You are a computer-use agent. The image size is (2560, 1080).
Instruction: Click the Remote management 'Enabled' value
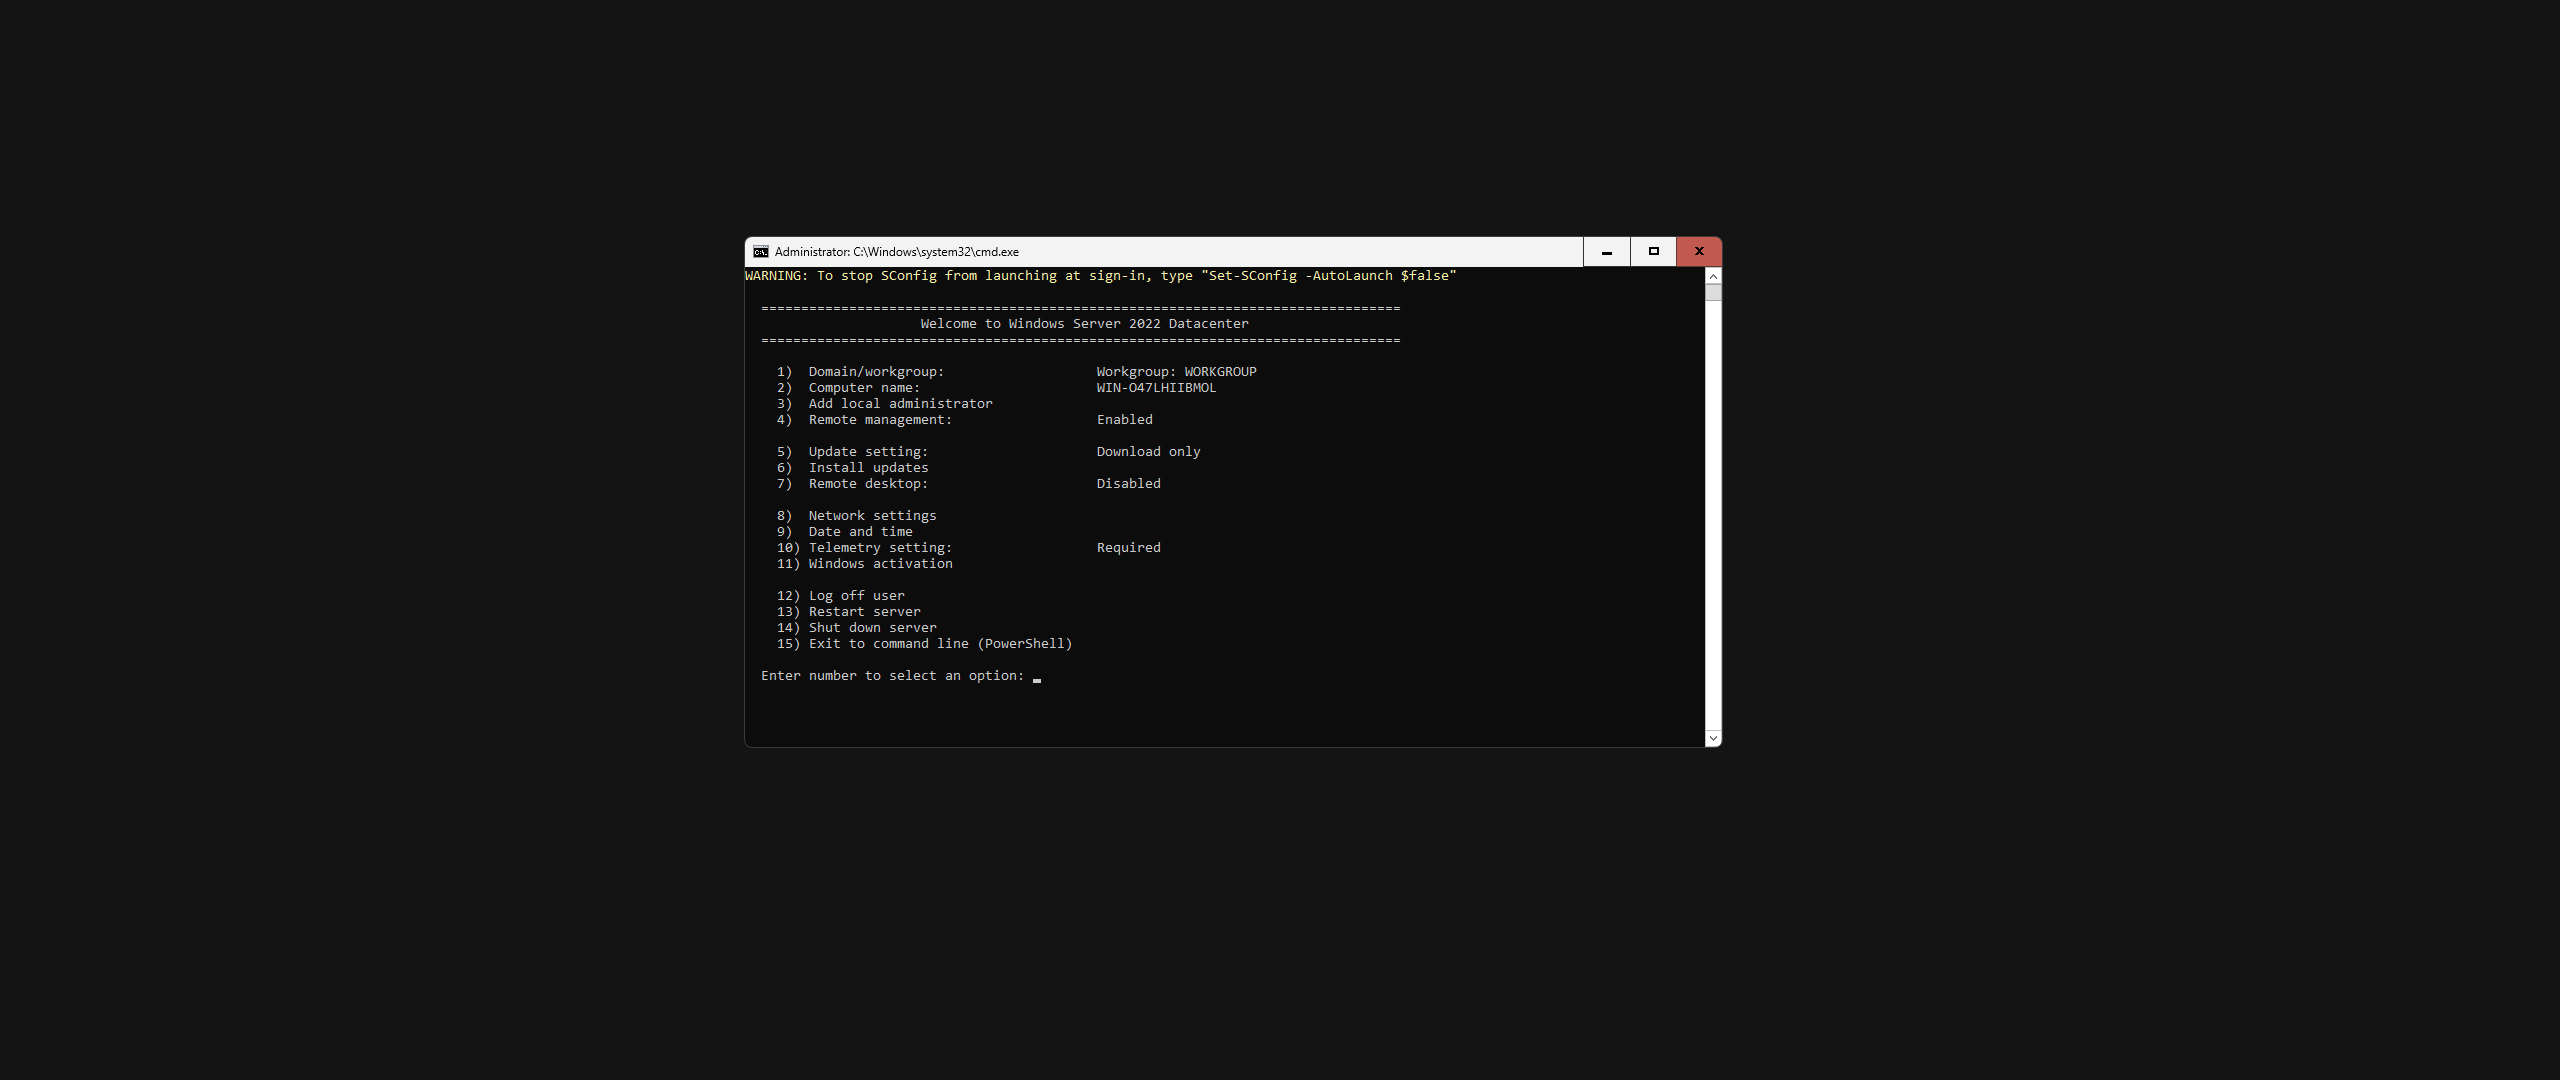(1124, 420)
